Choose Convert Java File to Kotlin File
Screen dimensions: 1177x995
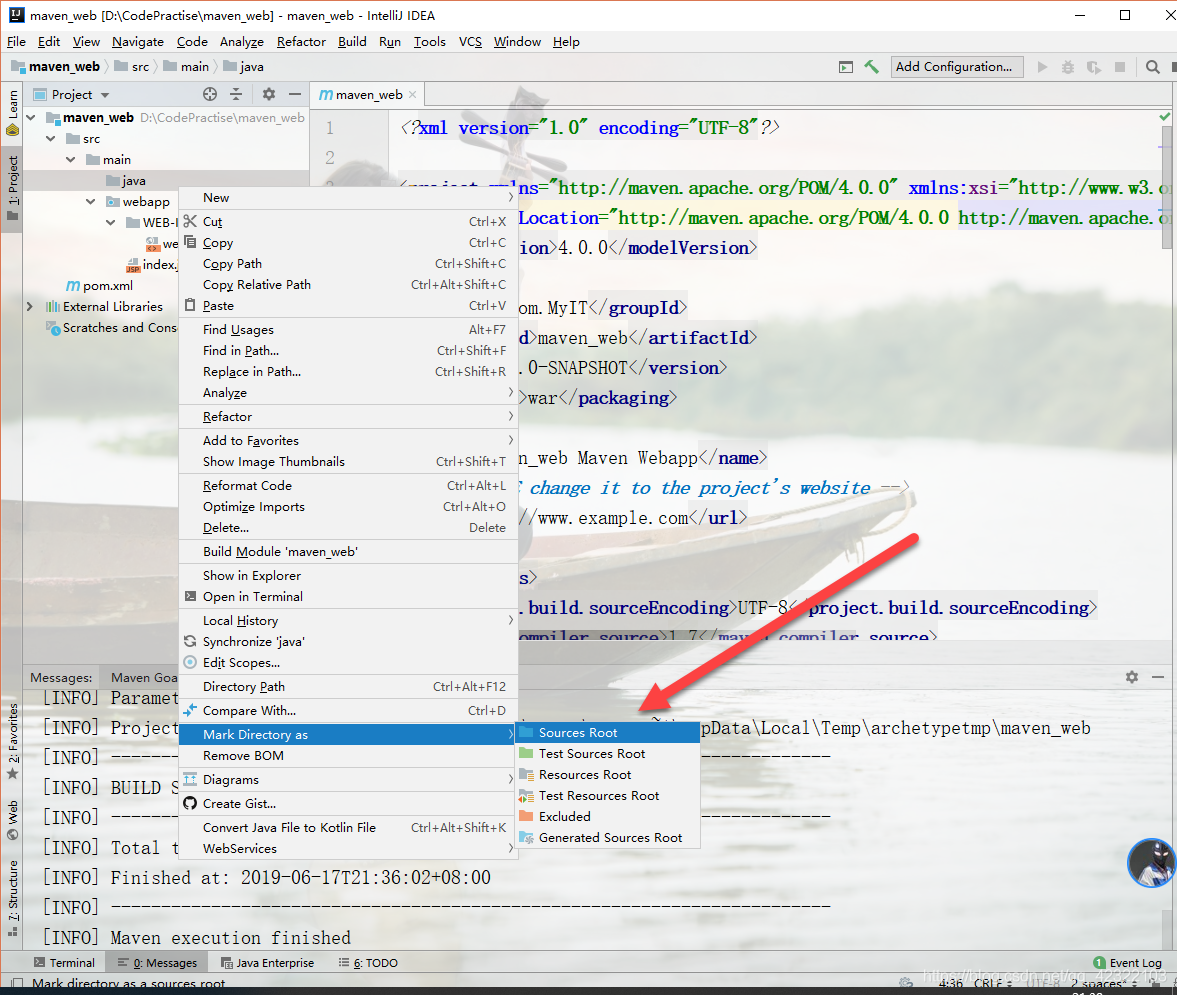pyautogui.click(x=348, y=828)
